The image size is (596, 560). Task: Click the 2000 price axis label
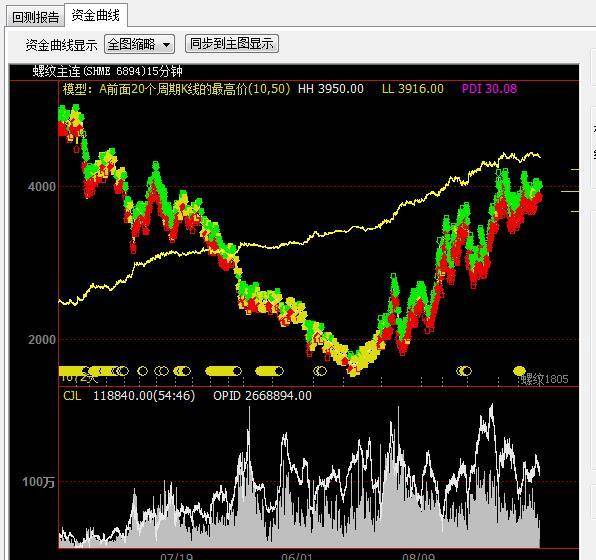tap(42, 339)
